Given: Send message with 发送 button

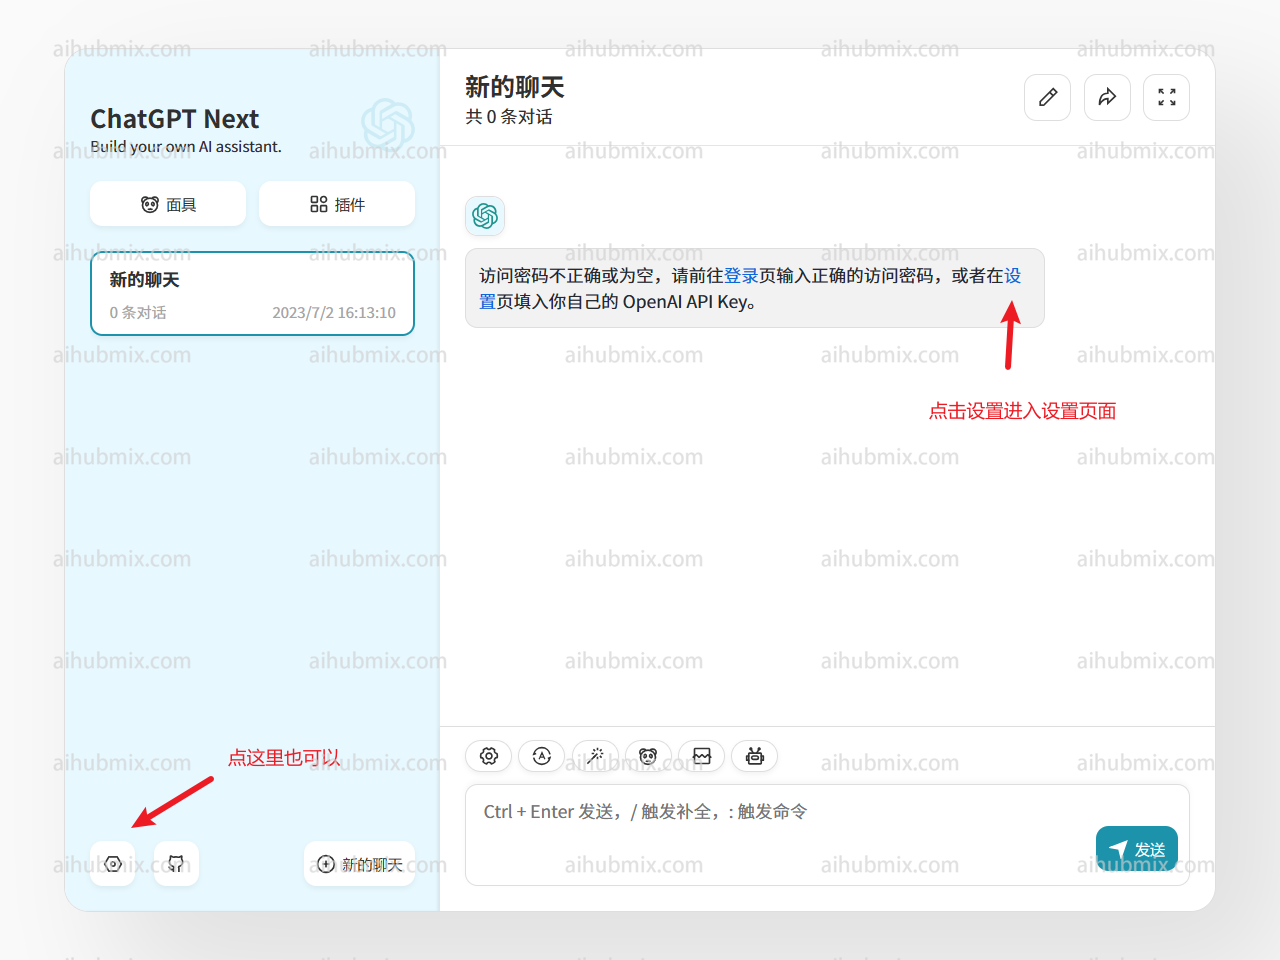Looking at the screenshot, I should click(x=1137, y=849).
